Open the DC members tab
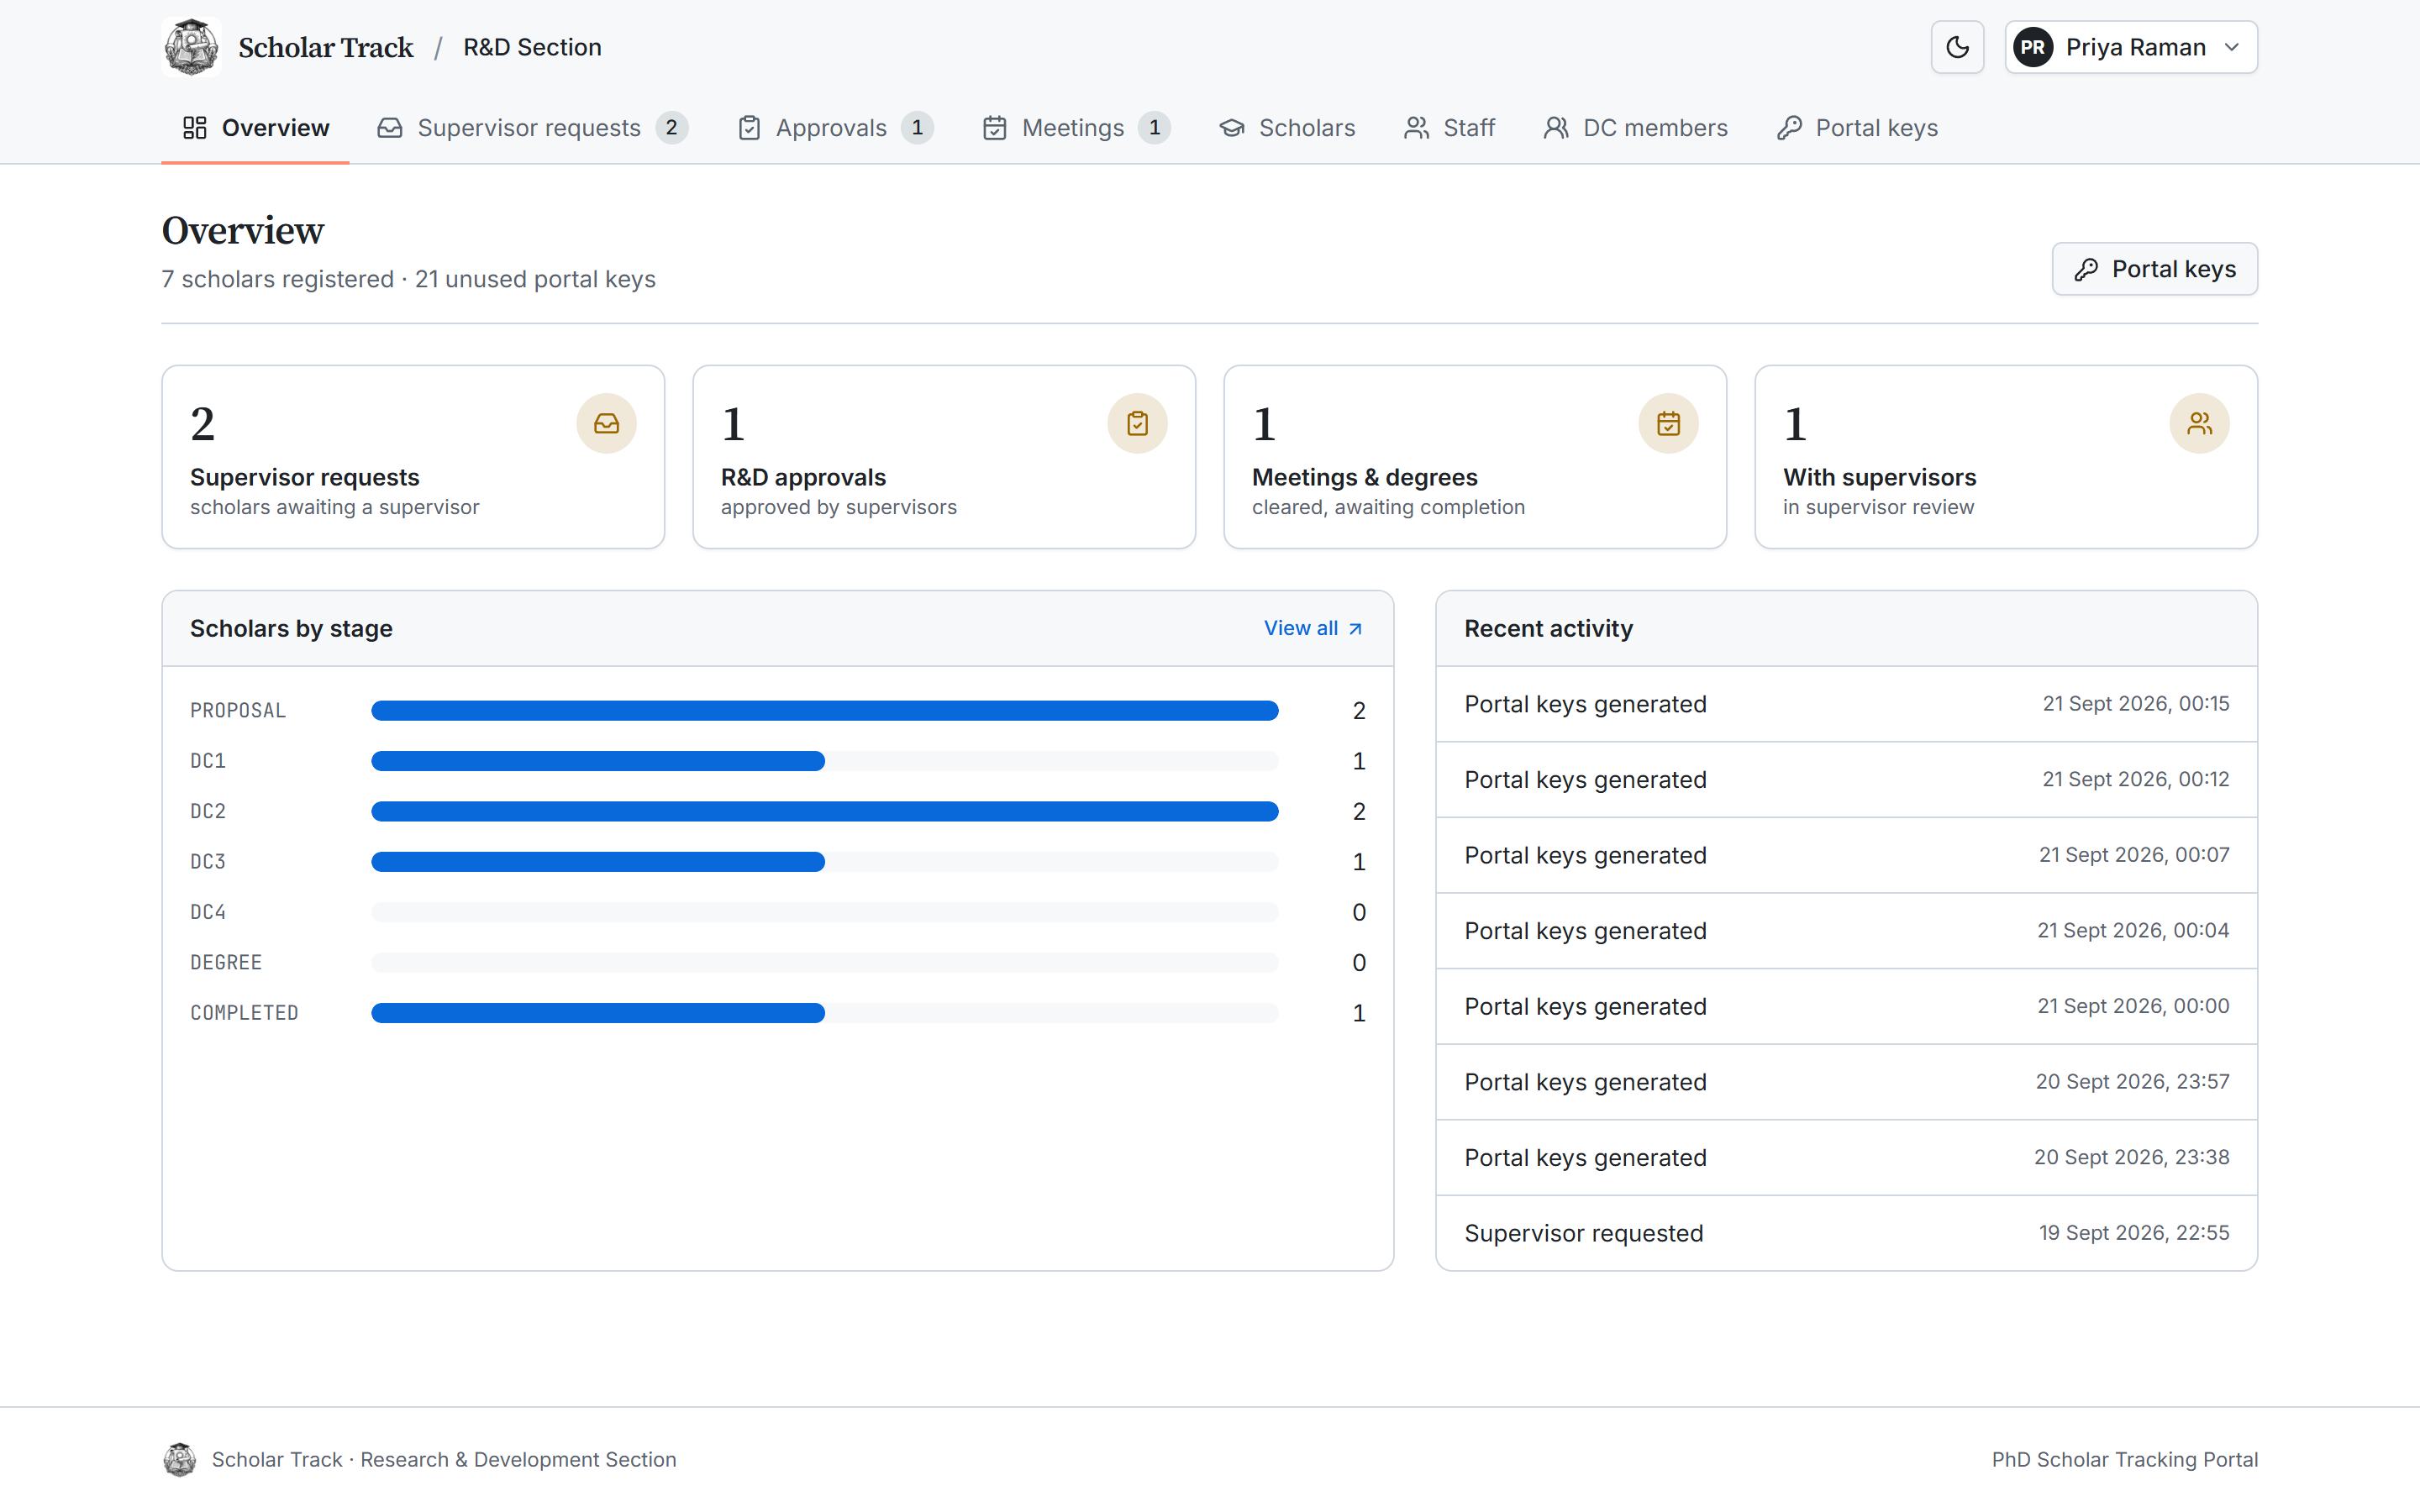The width and height of the screenshot is (2420, 1512). pos(1635,128)
